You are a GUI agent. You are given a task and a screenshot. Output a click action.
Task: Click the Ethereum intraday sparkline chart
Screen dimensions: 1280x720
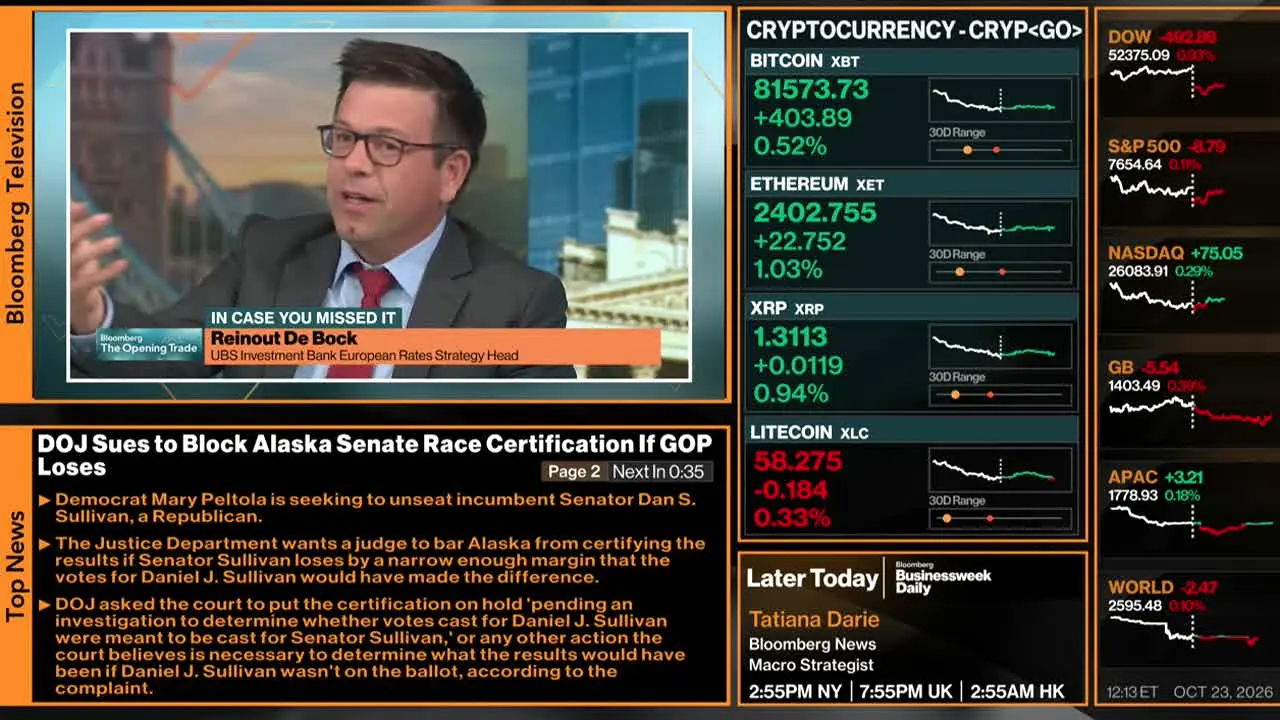click(1000, 223)
